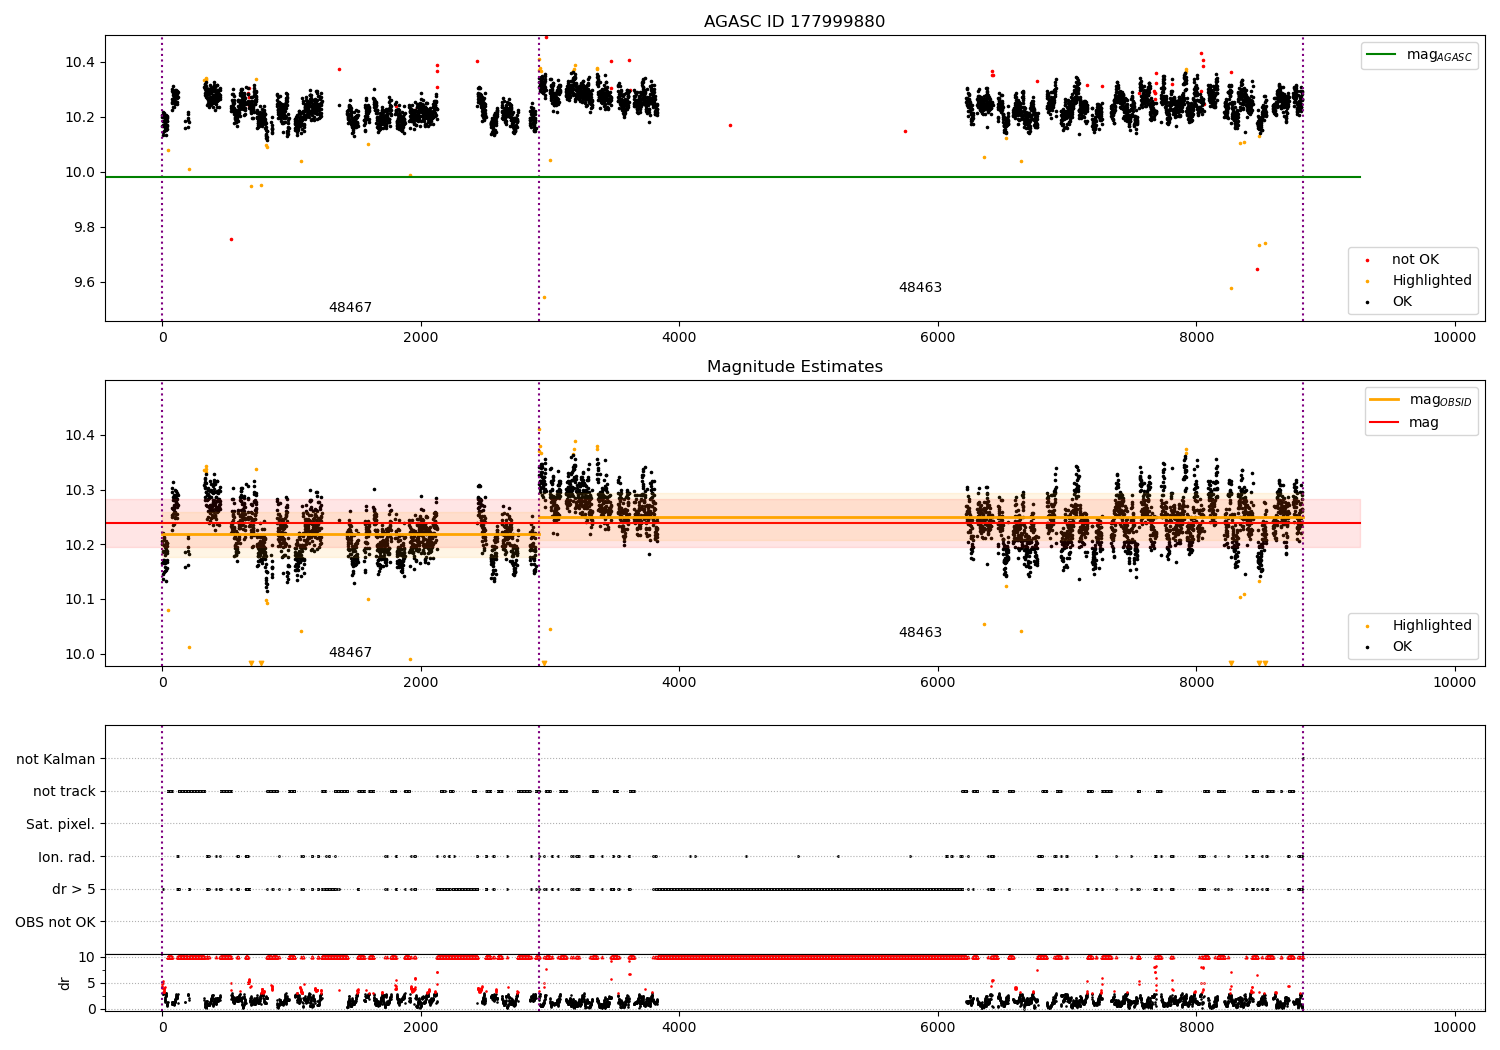Click the 10 tick on the dr axis
This screenshot has width=1500, height=1050.
pyautogui.click(x=87, y=957)
